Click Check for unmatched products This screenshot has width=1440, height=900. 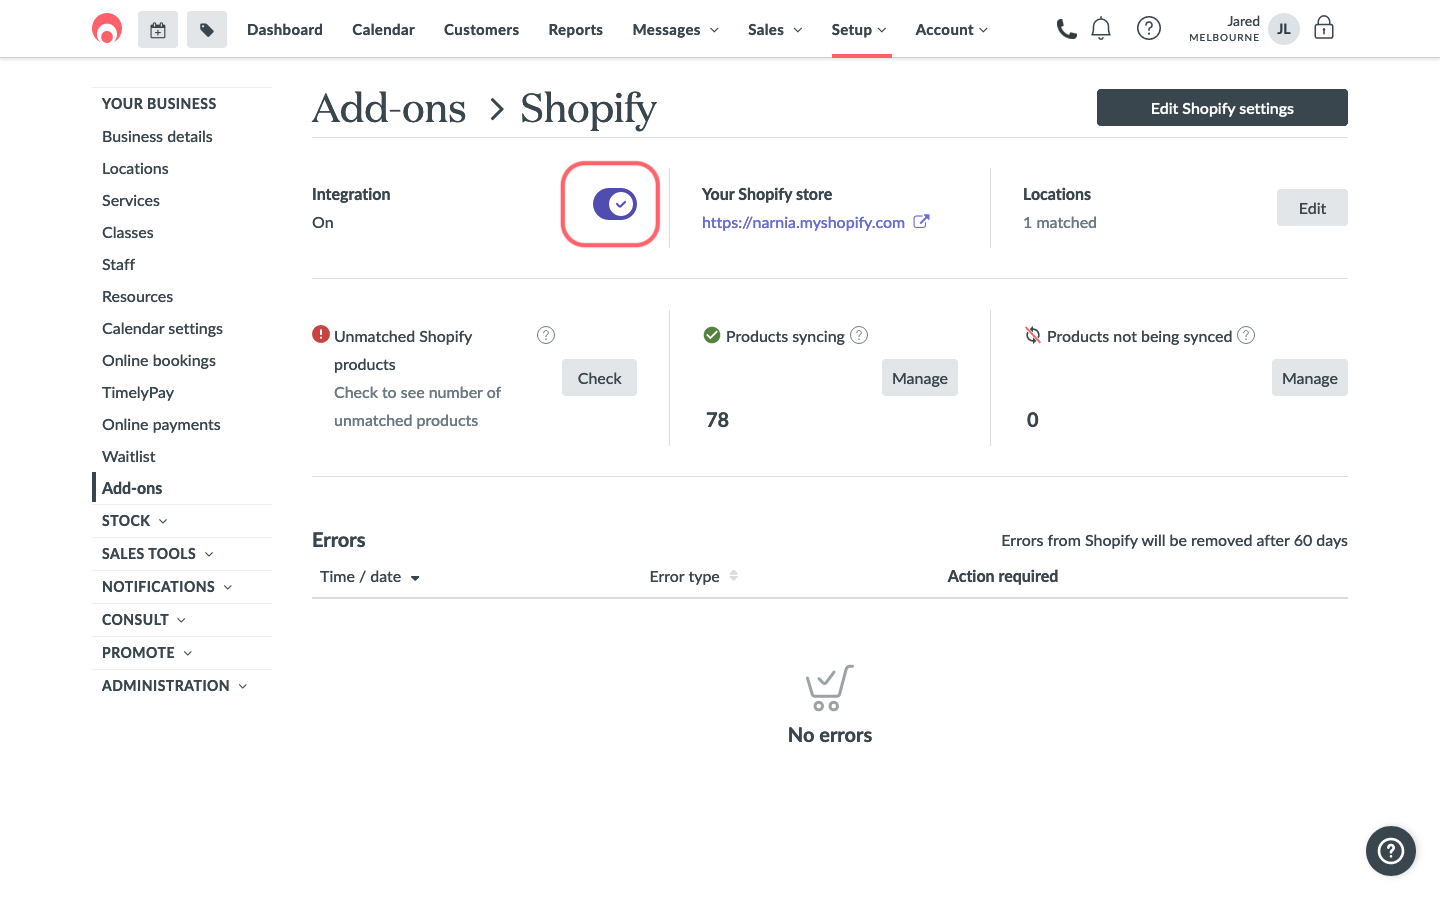(x=599, y=378)
